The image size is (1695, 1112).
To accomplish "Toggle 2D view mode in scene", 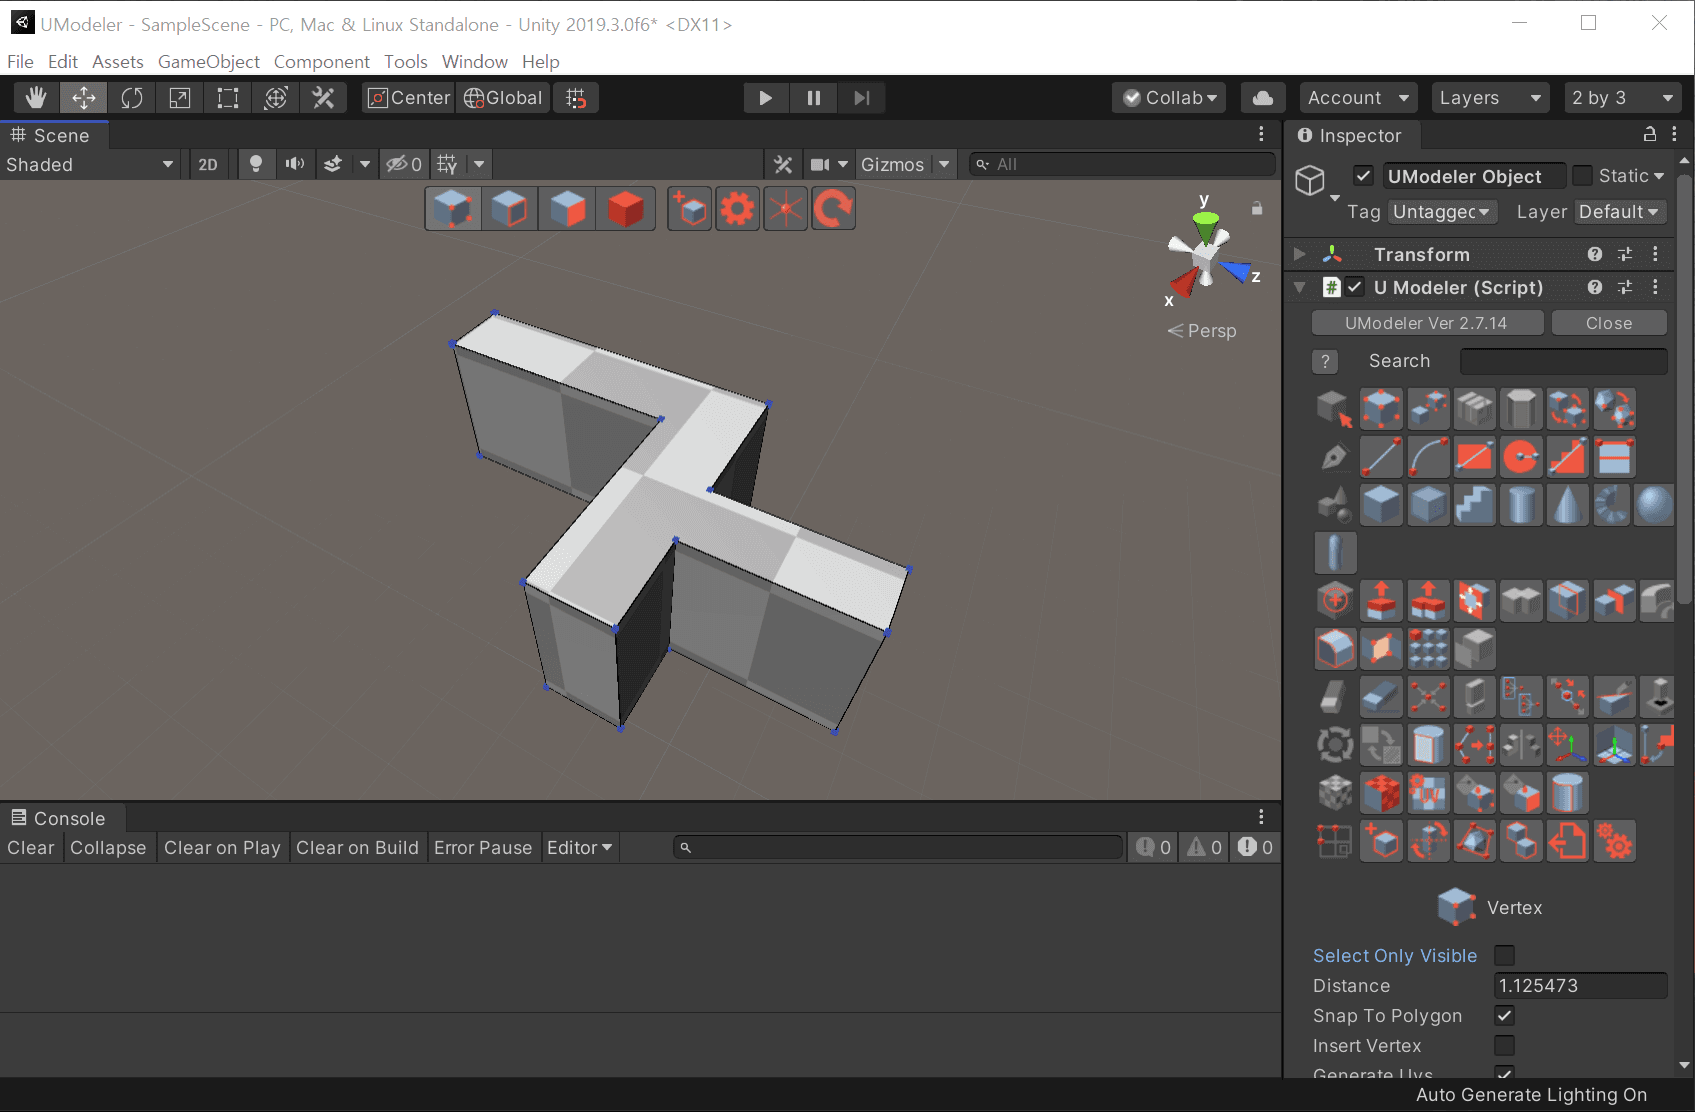I will tap(208, 164).
